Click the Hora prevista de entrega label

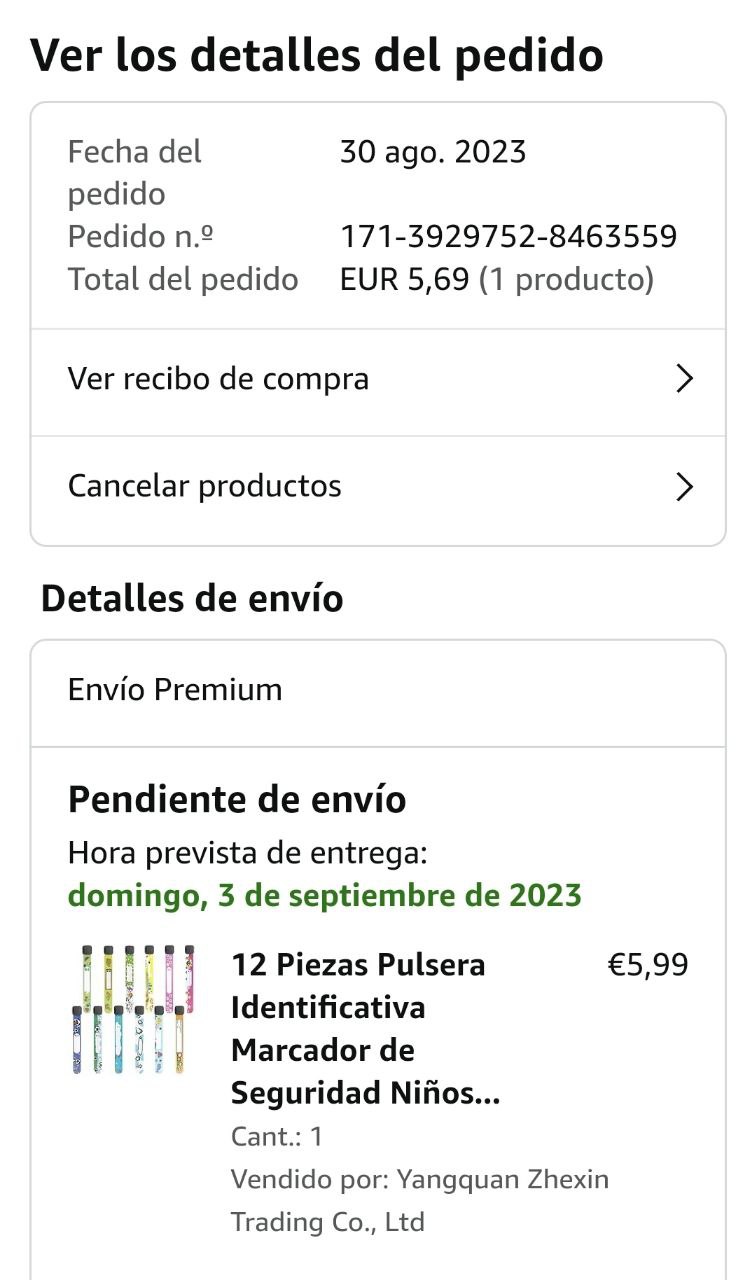point(248,853)
